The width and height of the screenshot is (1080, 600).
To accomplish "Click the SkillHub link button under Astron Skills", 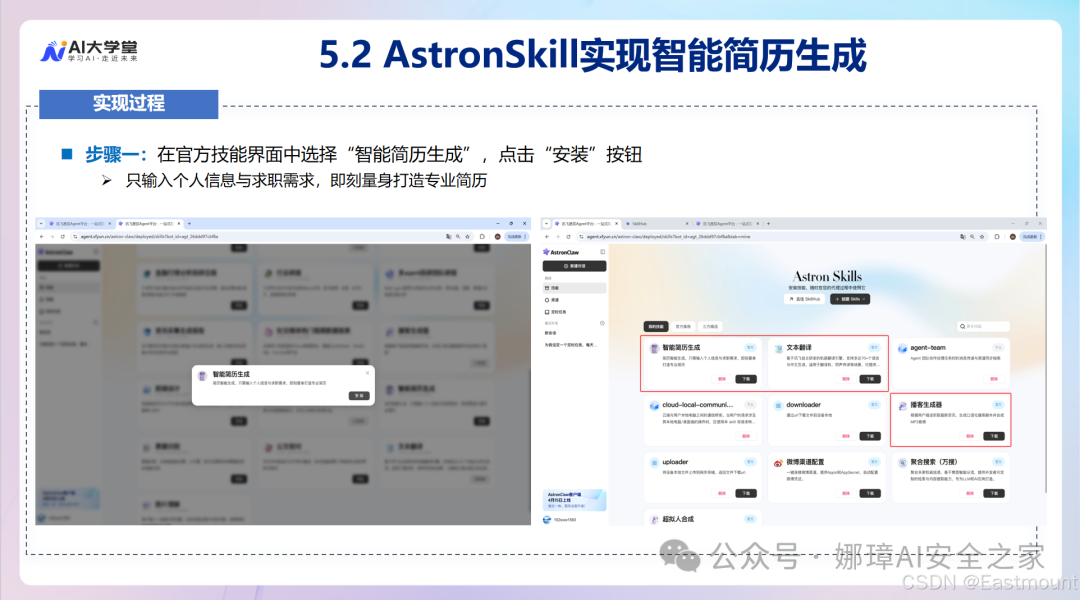I will click(804, 299).
